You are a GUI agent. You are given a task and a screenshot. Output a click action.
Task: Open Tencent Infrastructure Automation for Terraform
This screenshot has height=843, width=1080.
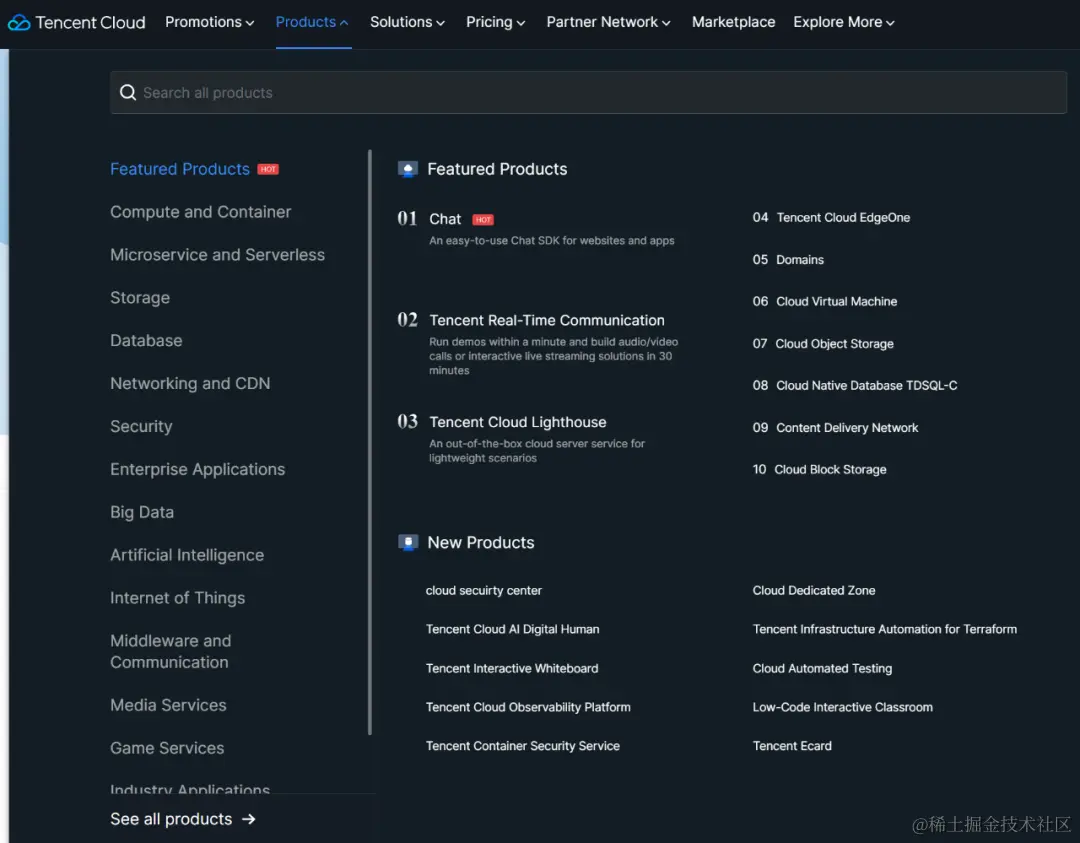coord(884,629)
